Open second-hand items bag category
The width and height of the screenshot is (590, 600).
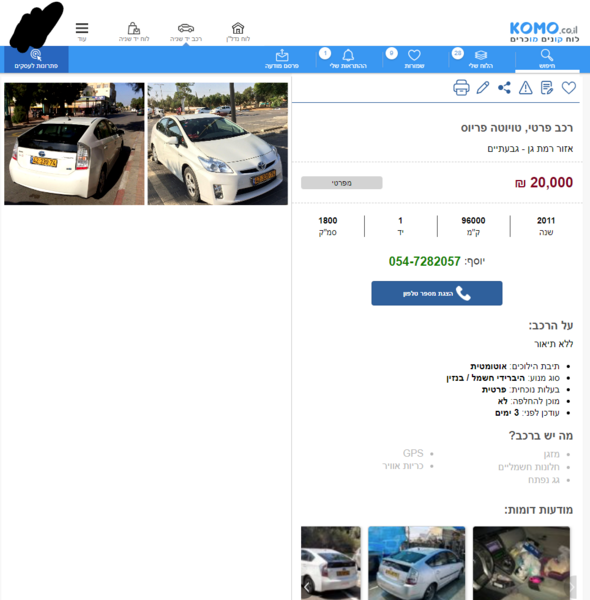click(x=134, y=32)
